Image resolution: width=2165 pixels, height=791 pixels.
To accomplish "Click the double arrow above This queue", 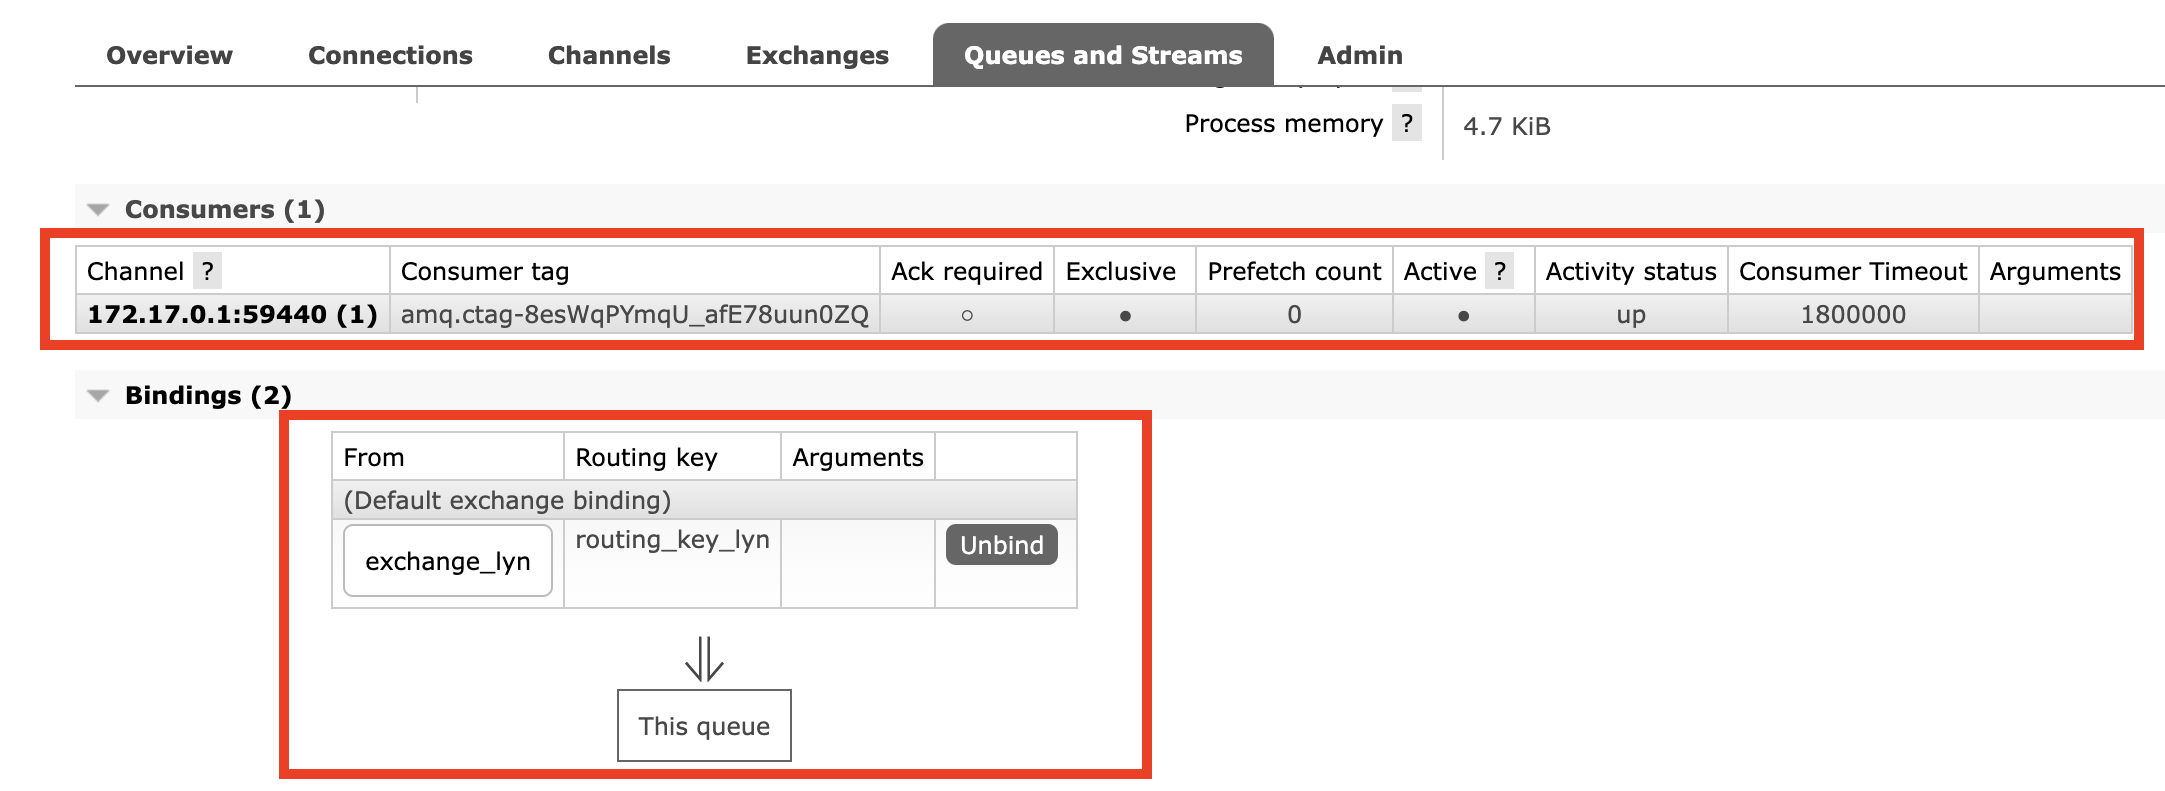I will pos(704,659).
